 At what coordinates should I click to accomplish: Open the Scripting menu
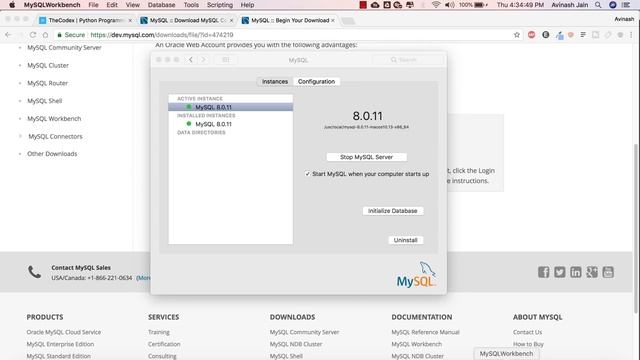[x=220, y=5]
